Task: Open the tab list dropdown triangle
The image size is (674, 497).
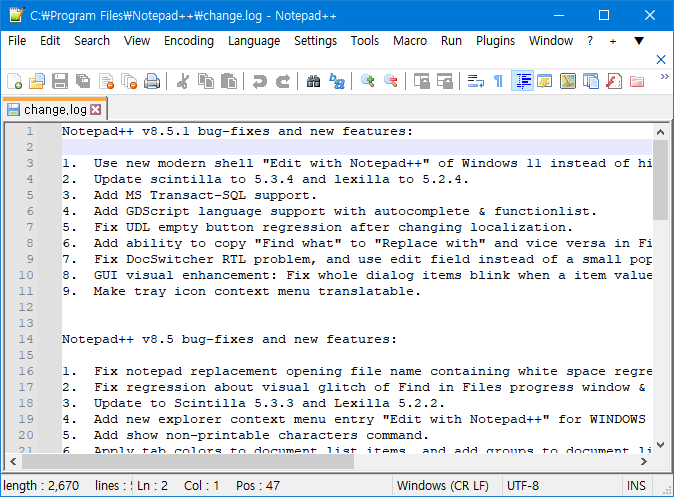Action: click(639, 41)
